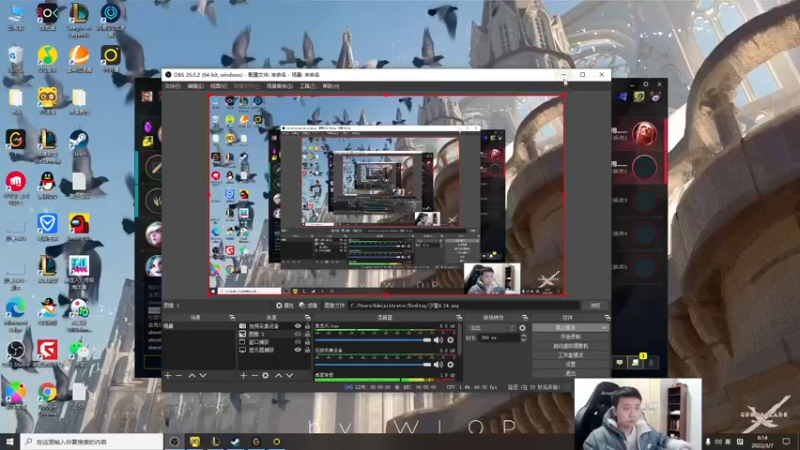Add a new source with the Sources plus button
The image size is (800, 450).
[x=243, y=376]
